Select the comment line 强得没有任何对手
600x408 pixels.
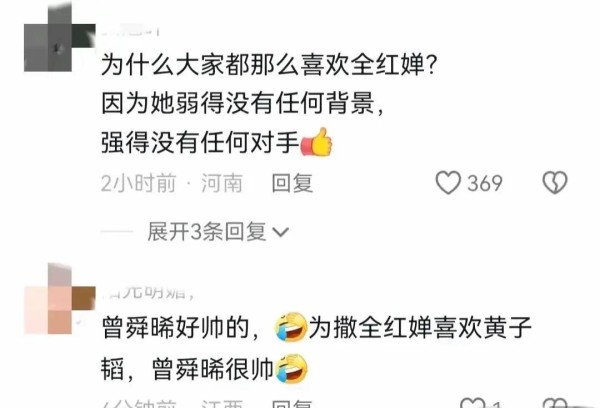click(200, 142)
